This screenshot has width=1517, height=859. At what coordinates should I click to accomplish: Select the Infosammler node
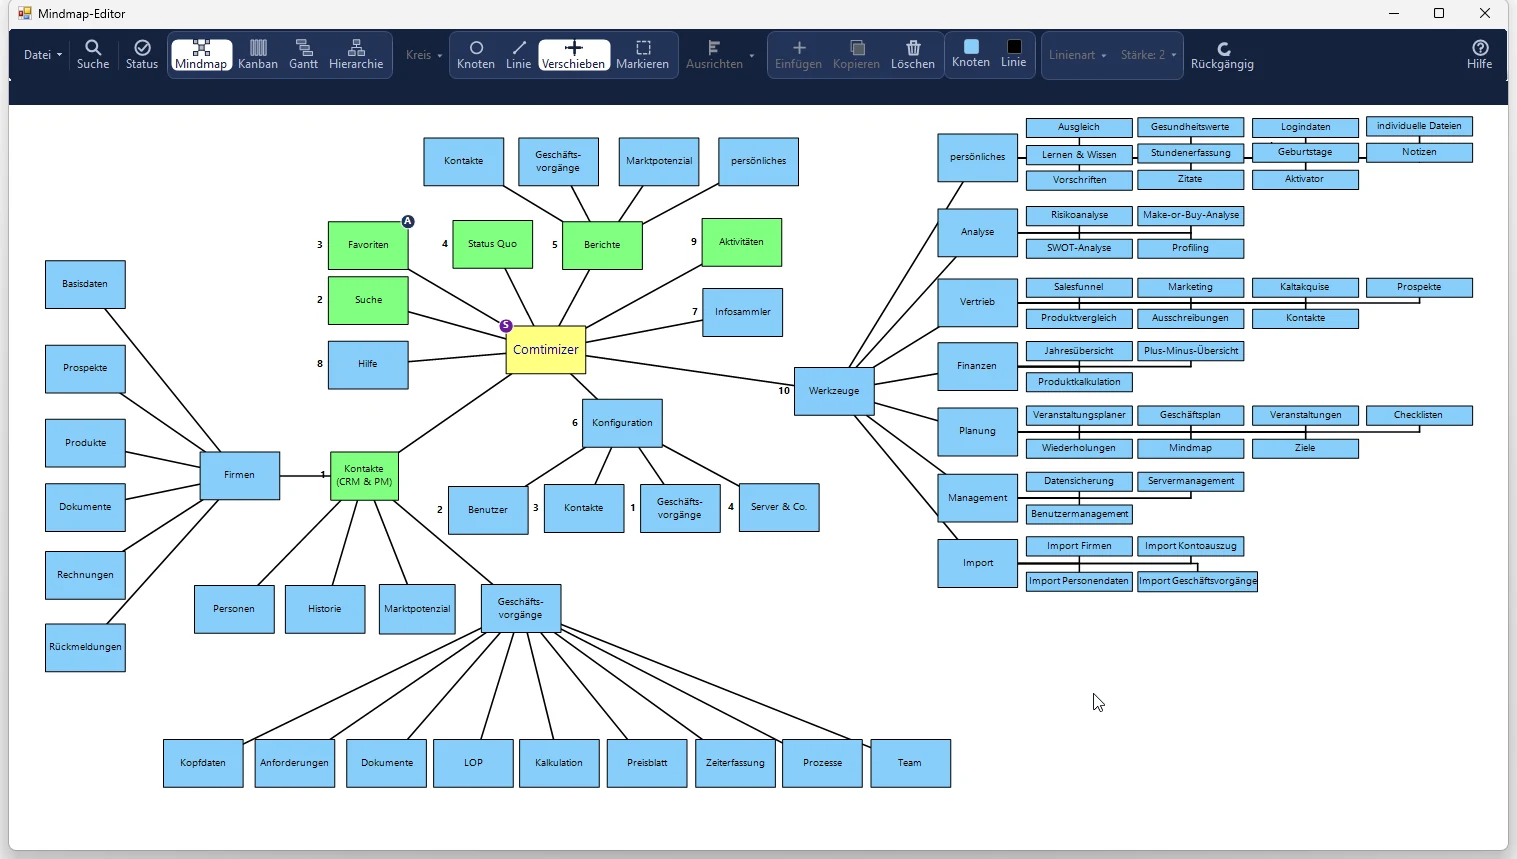(x=743, y=312)
